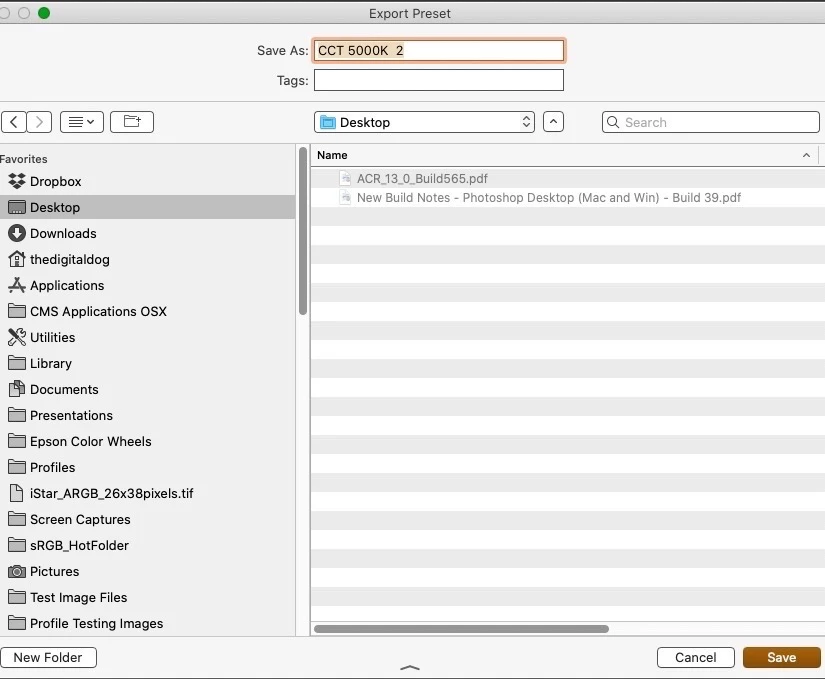Select ACR_13_0_Build565.pdf file
Image resolution: width=825 pixels, height=679 pixels.
tap(568, 179)
